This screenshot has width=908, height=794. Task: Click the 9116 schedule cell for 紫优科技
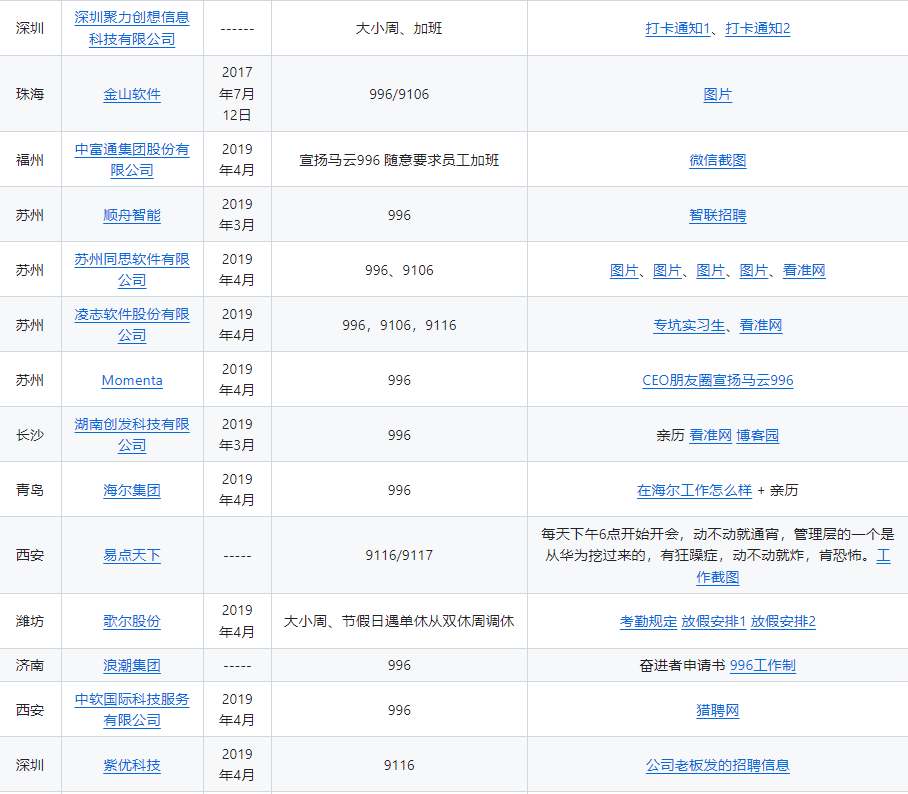coord(399,766)
